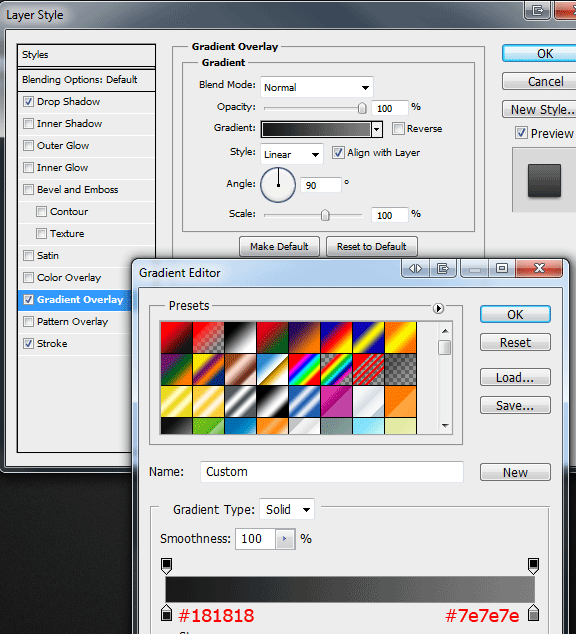Expand the Gradient Type dropdown
The height and width of the screenshot is (634, 576).
[x=287, y=509]
